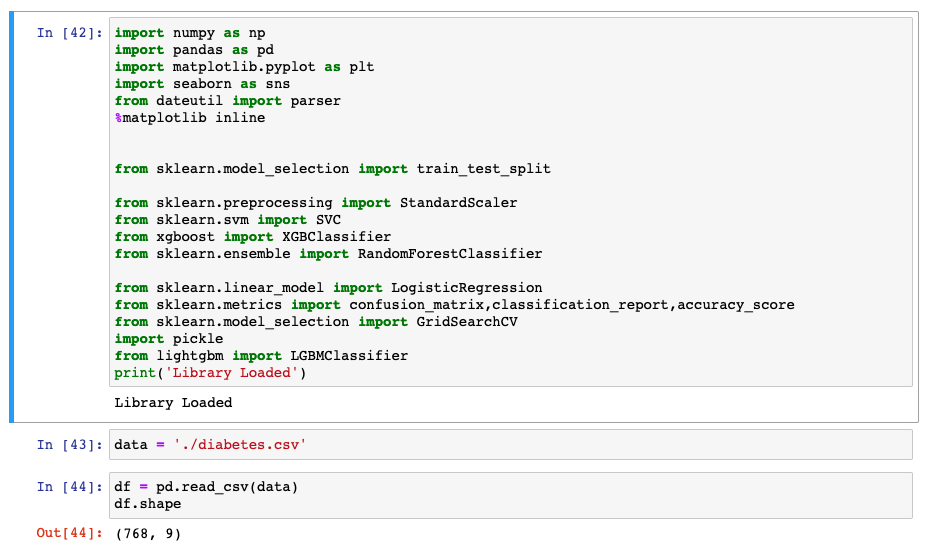Viewport: 925px width, 551px height.
Task: Select the imports code cell In [42]
Action: 510,202
